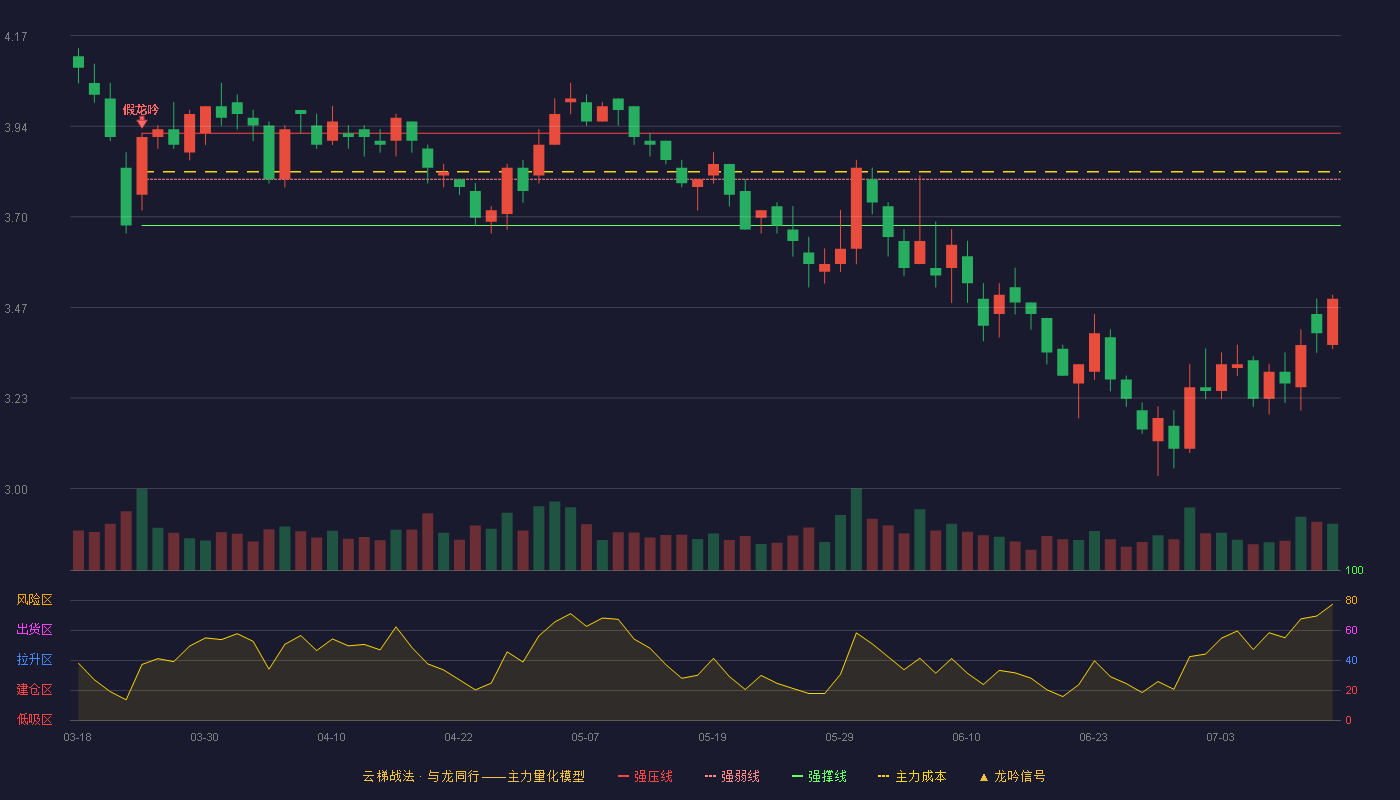Screen dimensions: 1400x800
Task: Toggle the 强撑线 legend entry
Action: pyautogui.click(x=819, y=776)
